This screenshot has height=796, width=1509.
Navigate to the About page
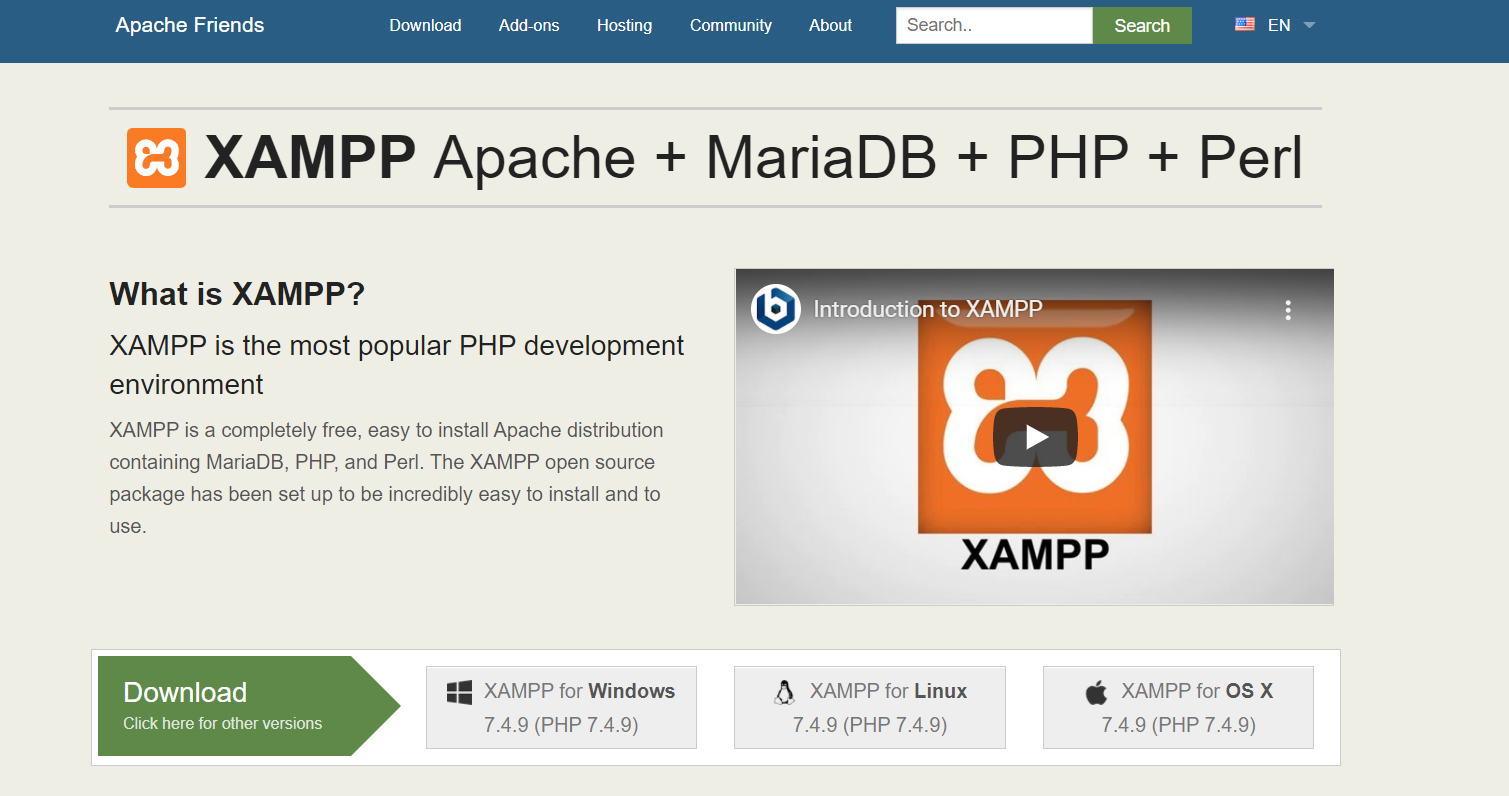830,25
